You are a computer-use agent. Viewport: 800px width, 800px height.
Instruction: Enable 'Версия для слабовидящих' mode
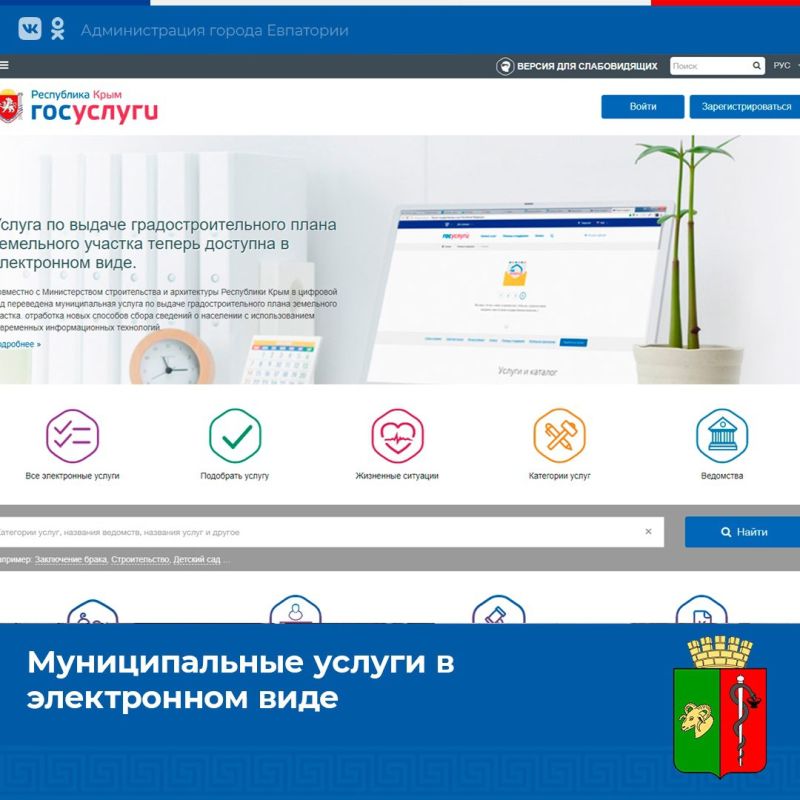(577, 66)
